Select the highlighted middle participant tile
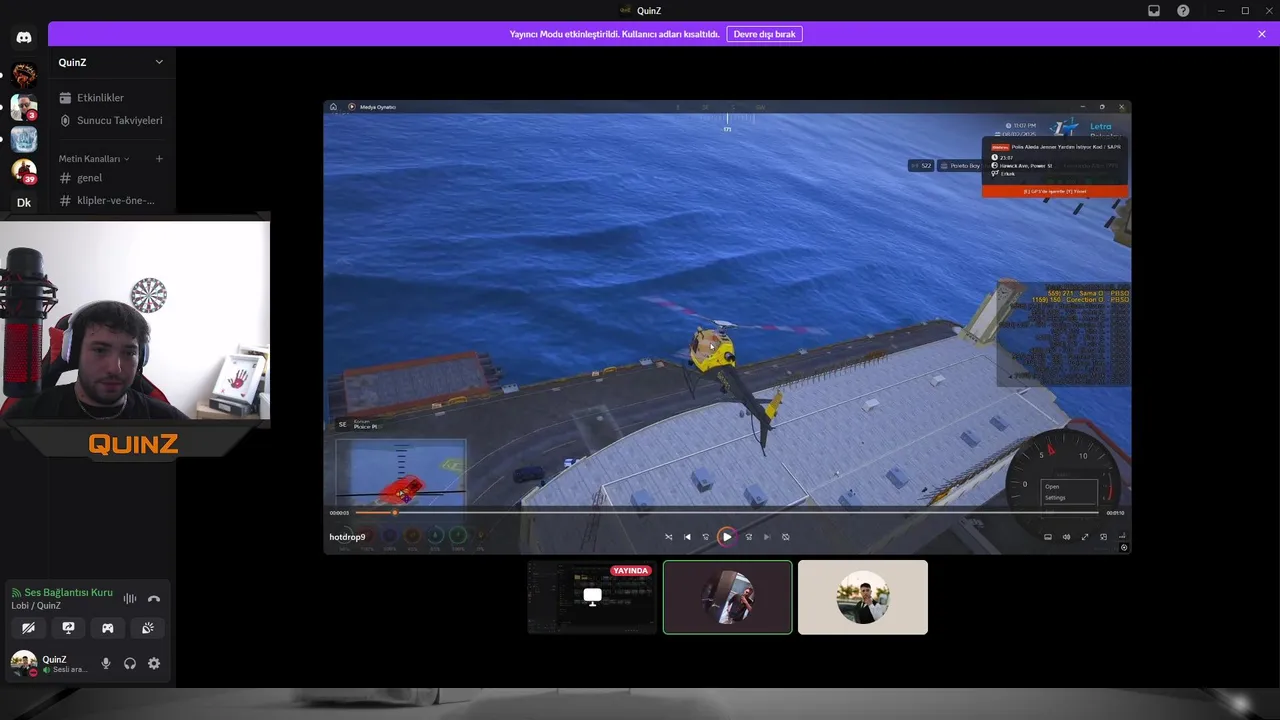The image size is (1280, 720). point(728,597)
